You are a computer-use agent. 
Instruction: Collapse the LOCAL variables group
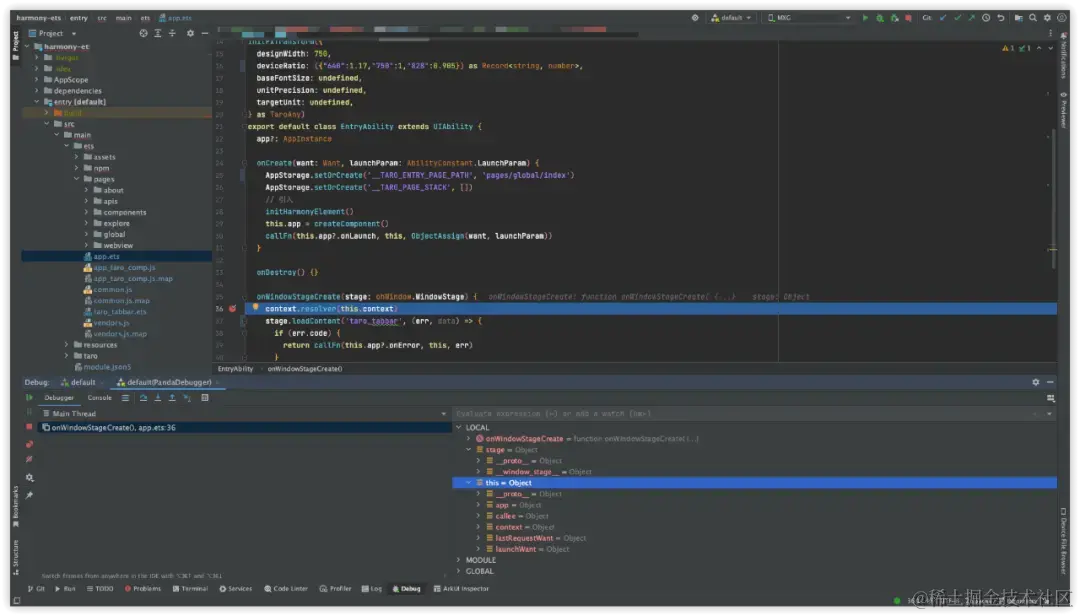pyautogui.click(x=459, y=428)
